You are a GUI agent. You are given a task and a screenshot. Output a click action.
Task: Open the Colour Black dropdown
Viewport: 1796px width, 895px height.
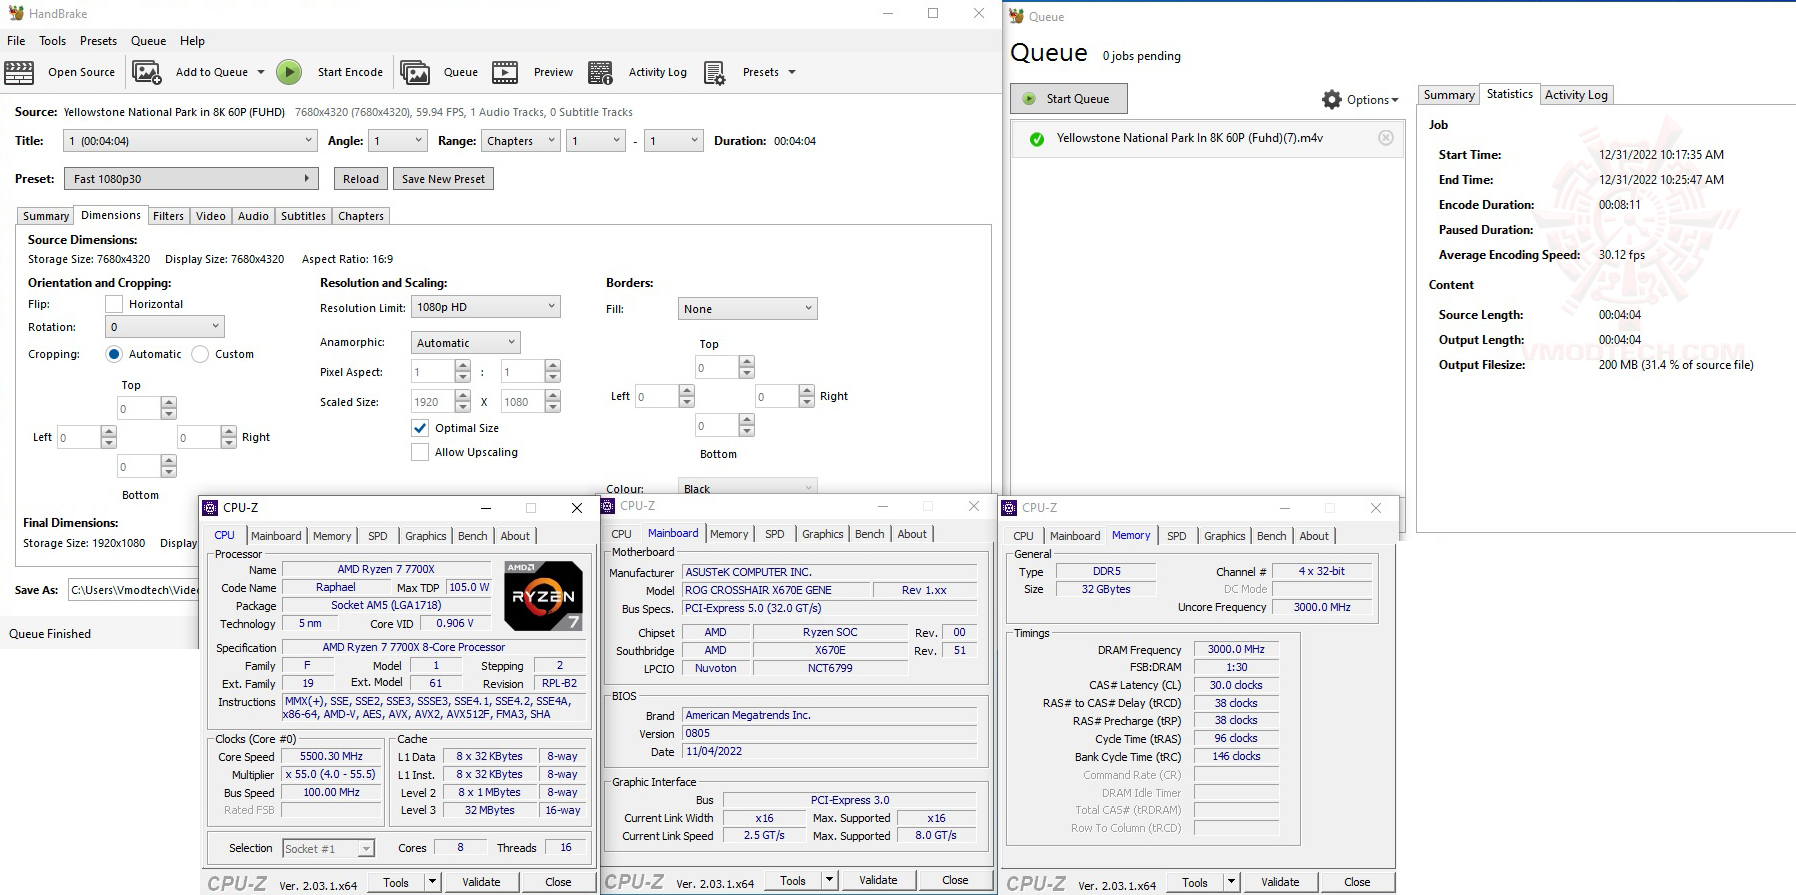click(x=748, y=489)
